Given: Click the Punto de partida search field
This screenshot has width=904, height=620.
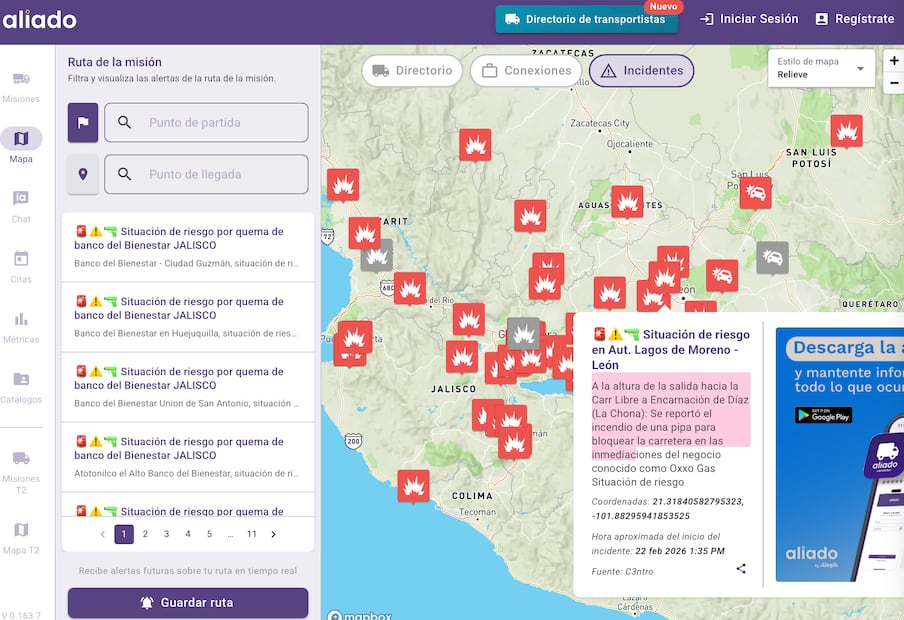Looking at the screenshot, I should pos(206,122).
